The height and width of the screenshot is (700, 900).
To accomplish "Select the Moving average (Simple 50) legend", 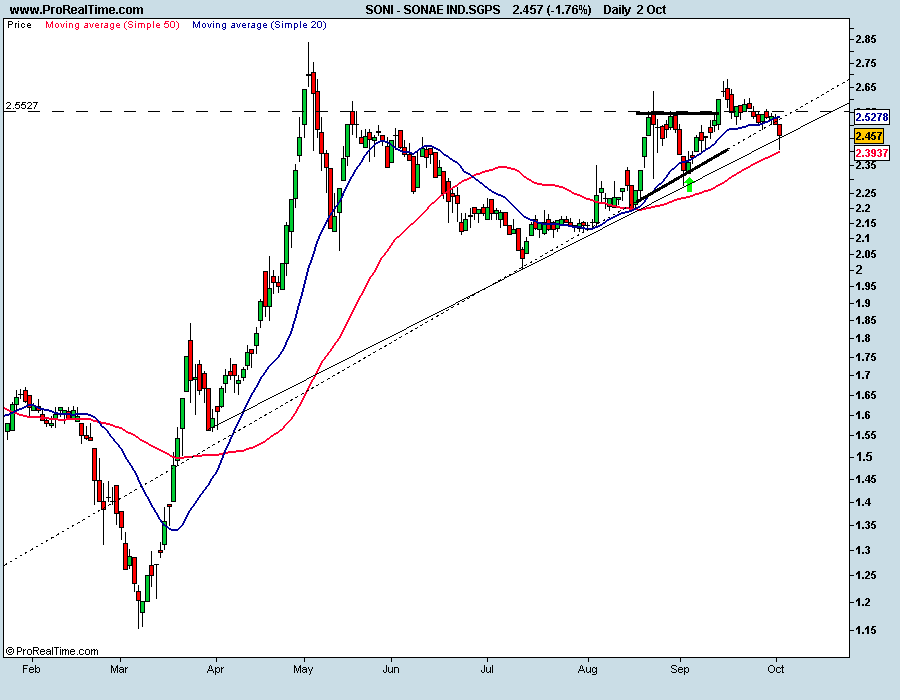I will click(112, 25).
